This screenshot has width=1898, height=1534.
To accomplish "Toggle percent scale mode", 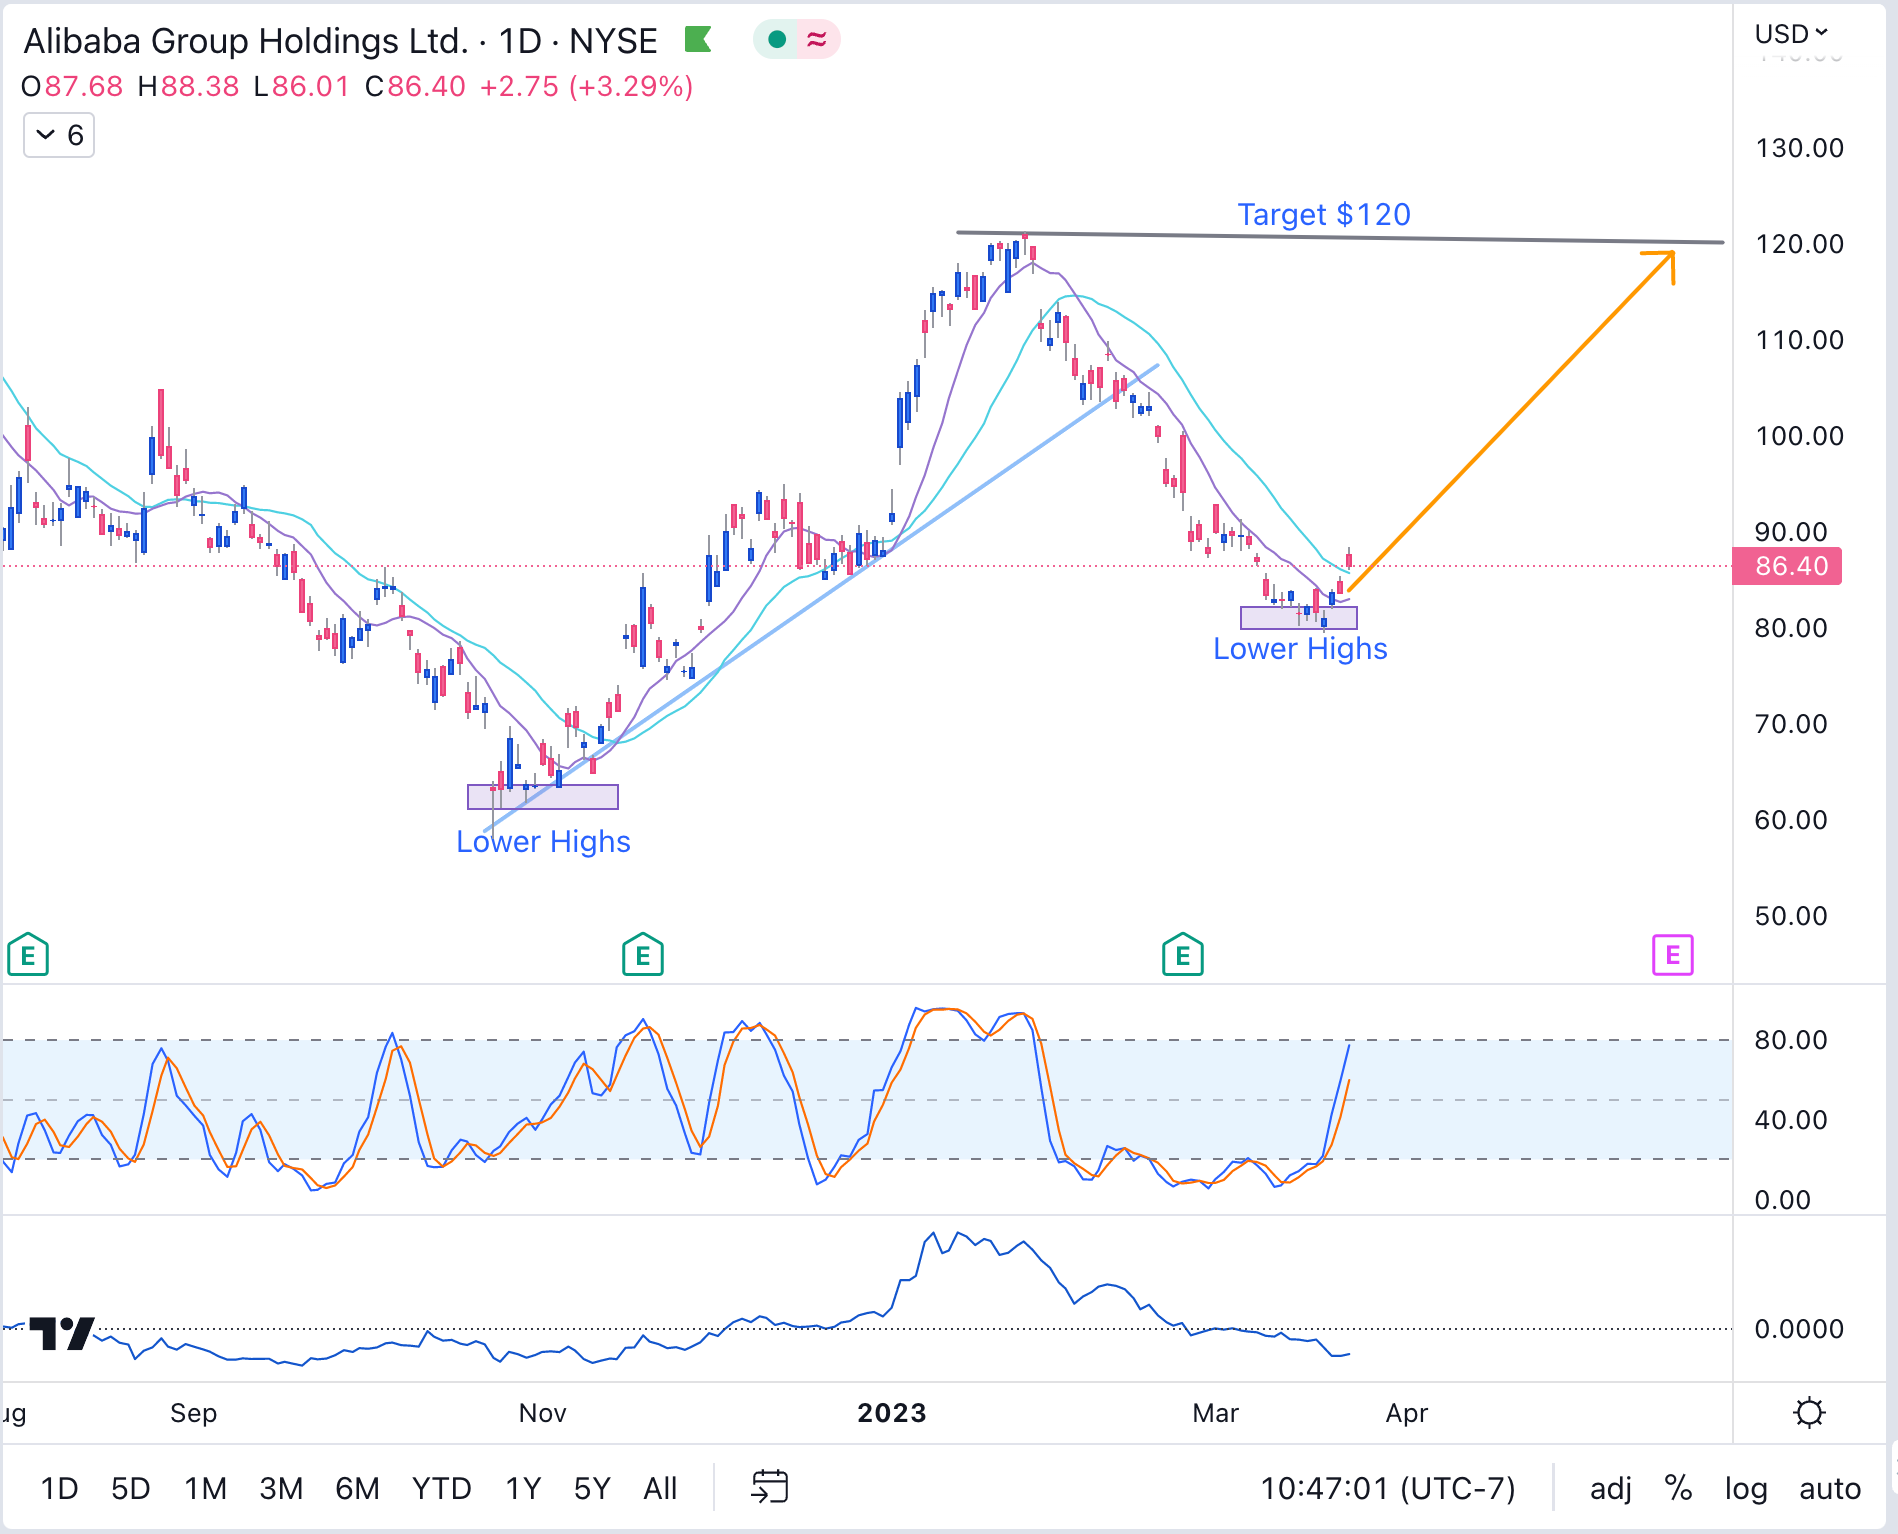I will pos(1678,1488).
